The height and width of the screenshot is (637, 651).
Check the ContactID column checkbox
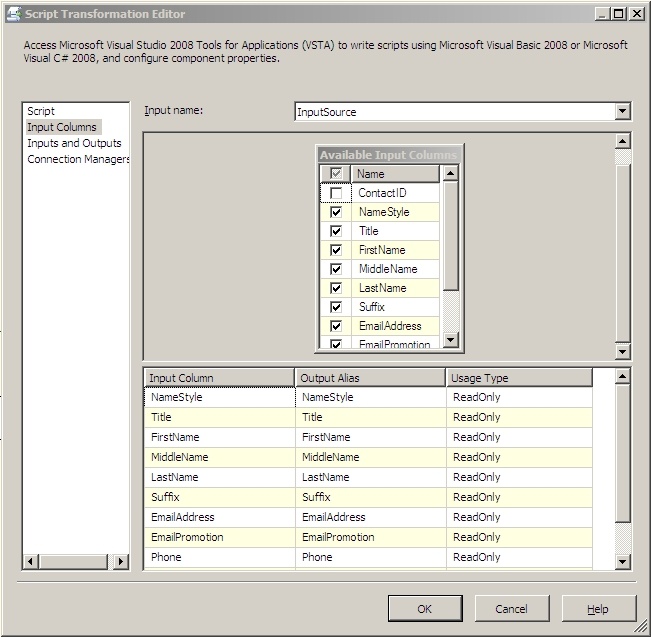pos(335,193)
